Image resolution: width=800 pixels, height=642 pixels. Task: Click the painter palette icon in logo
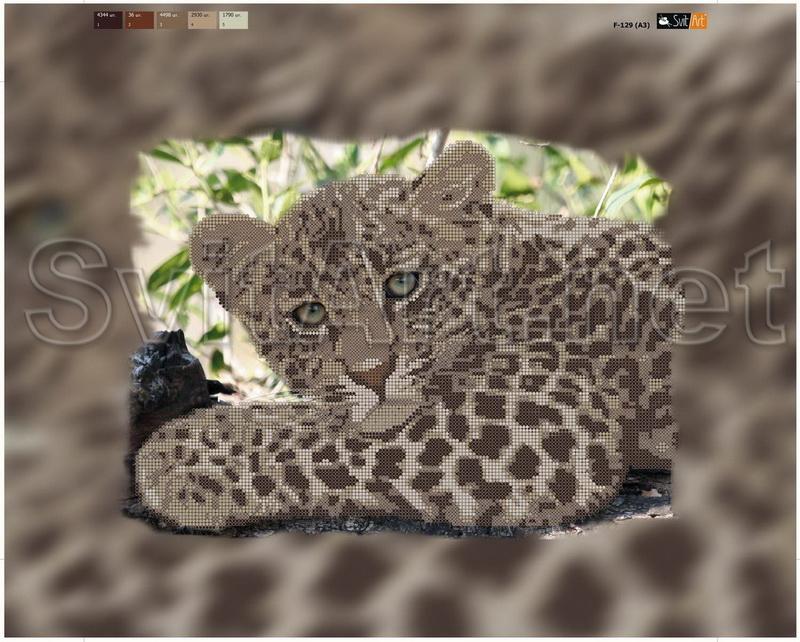[x=664, y=21]
